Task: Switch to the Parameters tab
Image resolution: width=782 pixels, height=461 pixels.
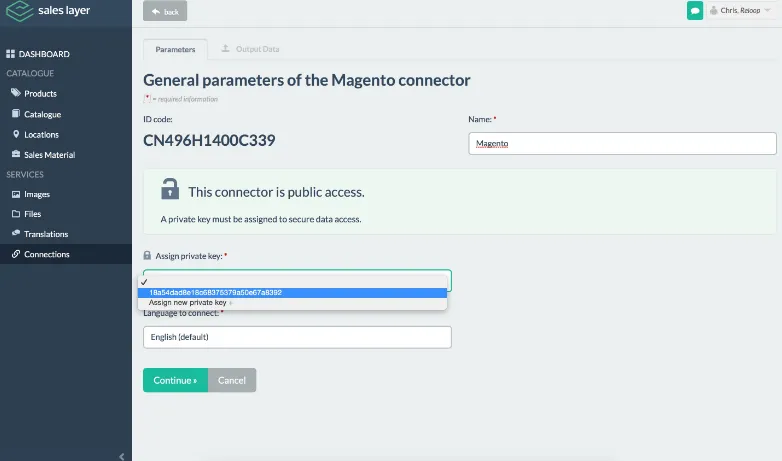Action: [175, 49]
